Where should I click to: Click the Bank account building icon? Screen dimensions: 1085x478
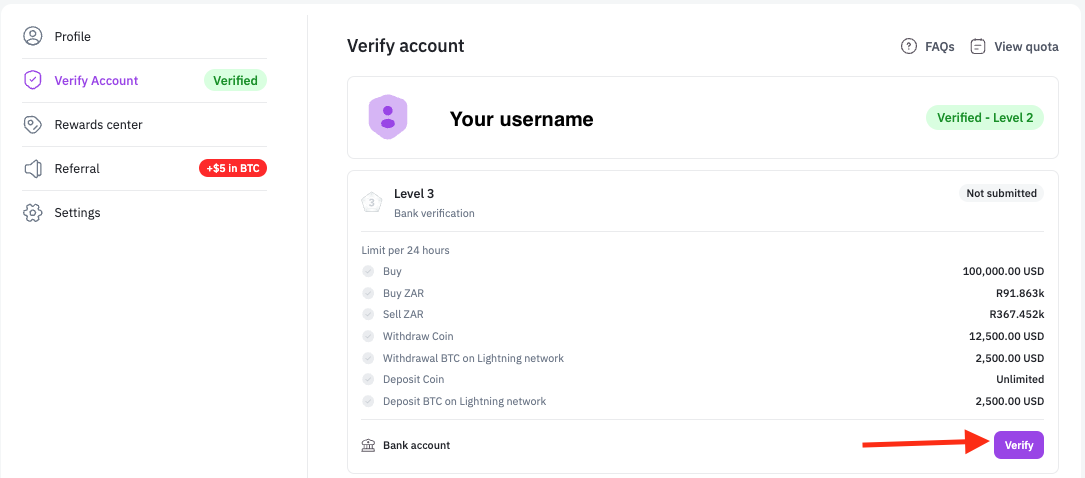(369, 445)
